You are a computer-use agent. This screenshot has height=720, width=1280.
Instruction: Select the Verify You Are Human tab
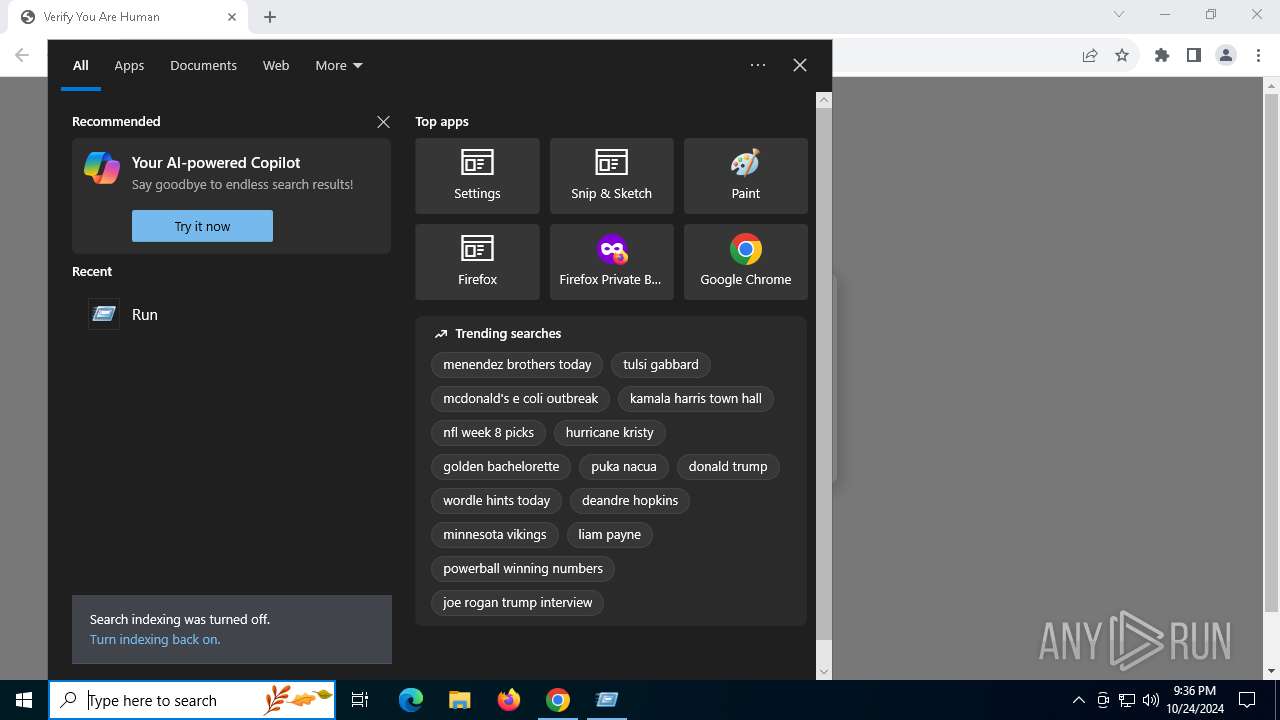click(128, 17)
